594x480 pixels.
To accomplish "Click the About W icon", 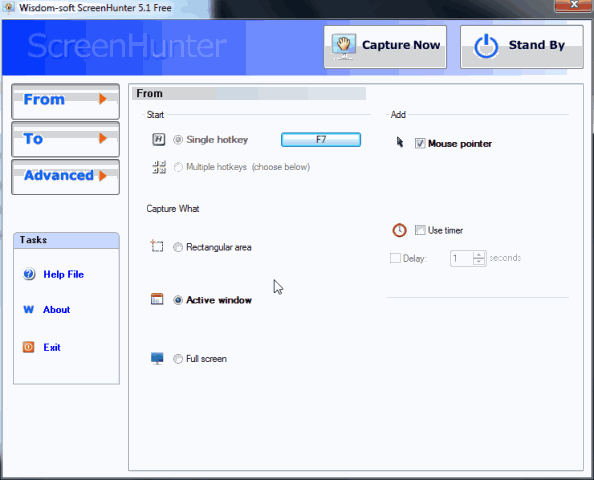I will [x=28, y=310].
